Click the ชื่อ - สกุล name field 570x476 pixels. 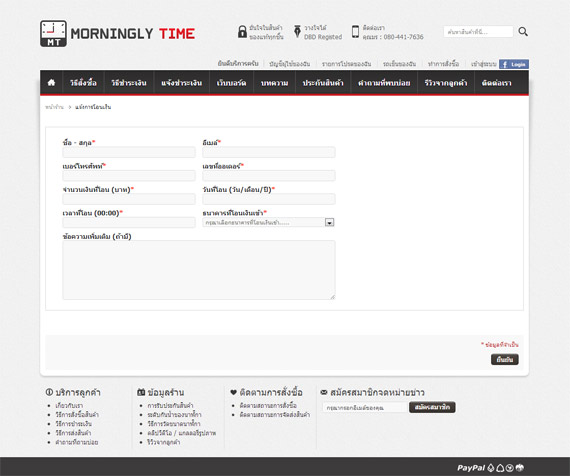tap(129, 152)
